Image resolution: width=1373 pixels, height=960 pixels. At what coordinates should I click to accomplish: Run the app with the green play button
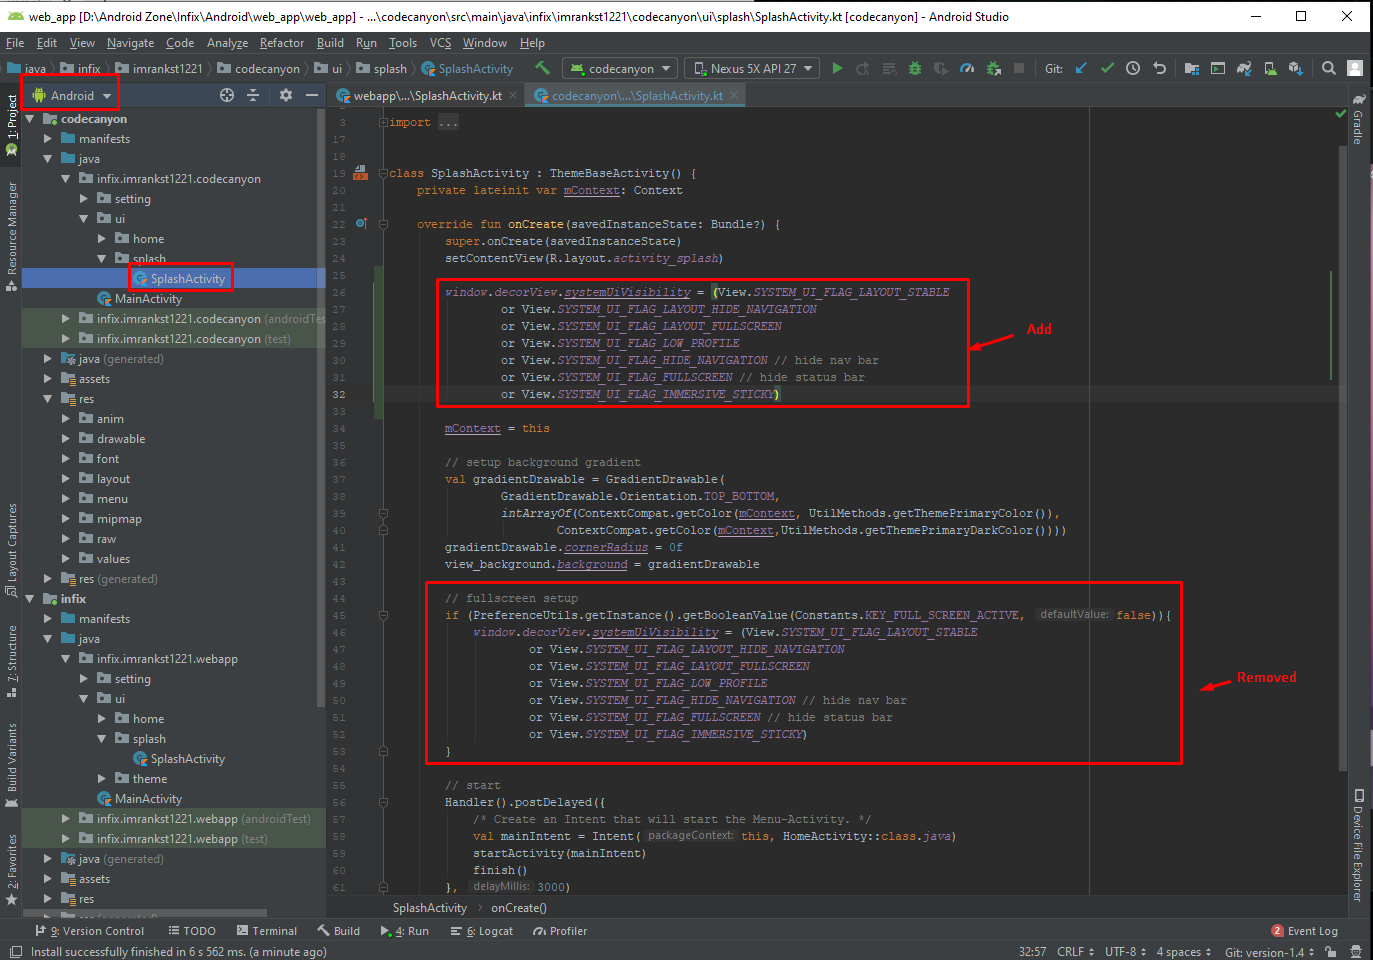pos(837,69)
